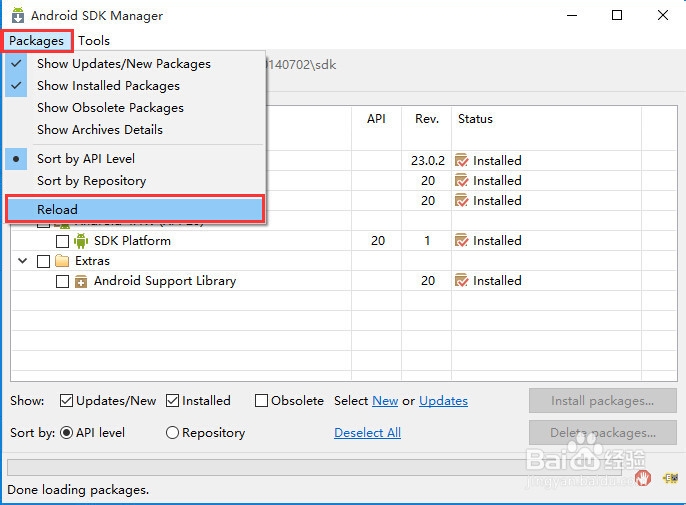686x505 pixels.
Task: Collapse the Extras tree node
Action: (23, 261)
